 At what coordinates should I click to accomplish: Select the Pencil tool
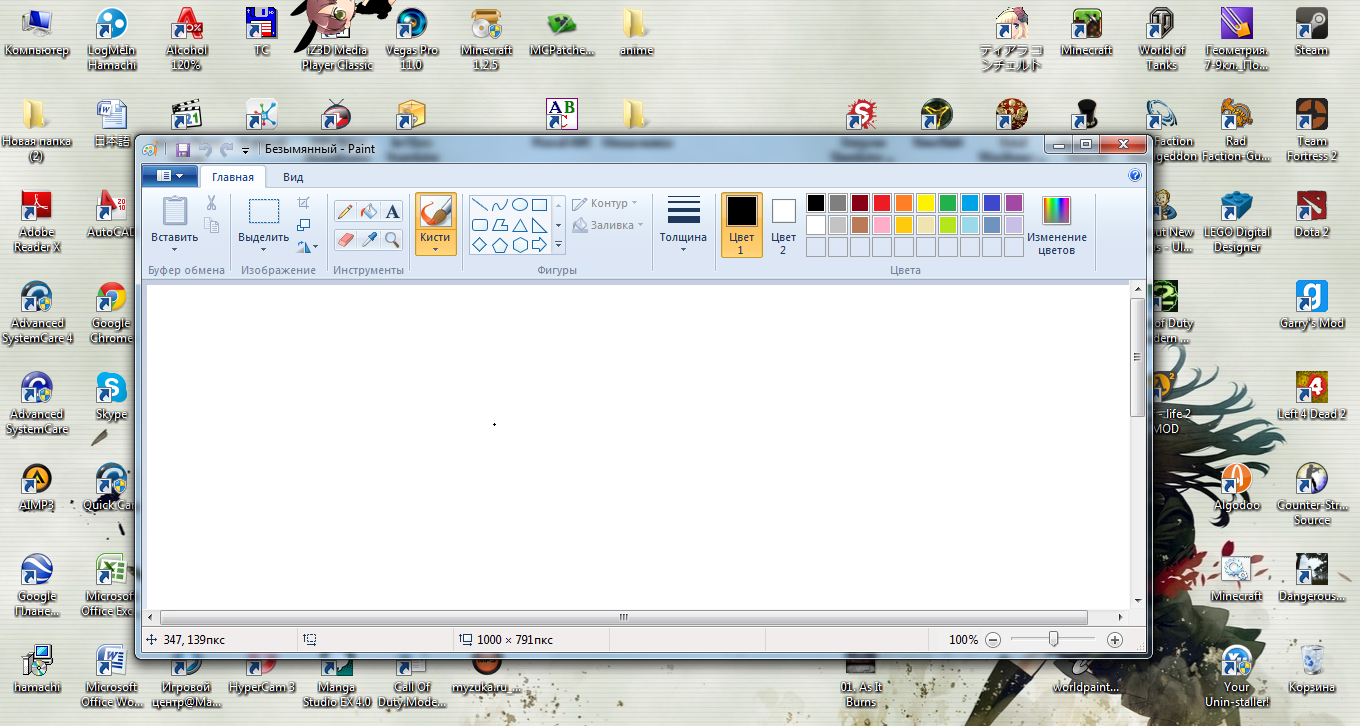(x=345, y=211)
